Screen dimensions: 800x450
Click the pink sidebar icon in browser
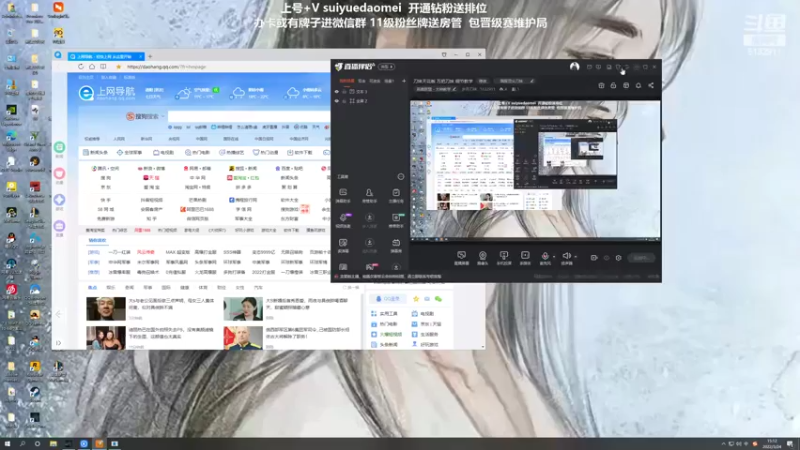point(59,173)
